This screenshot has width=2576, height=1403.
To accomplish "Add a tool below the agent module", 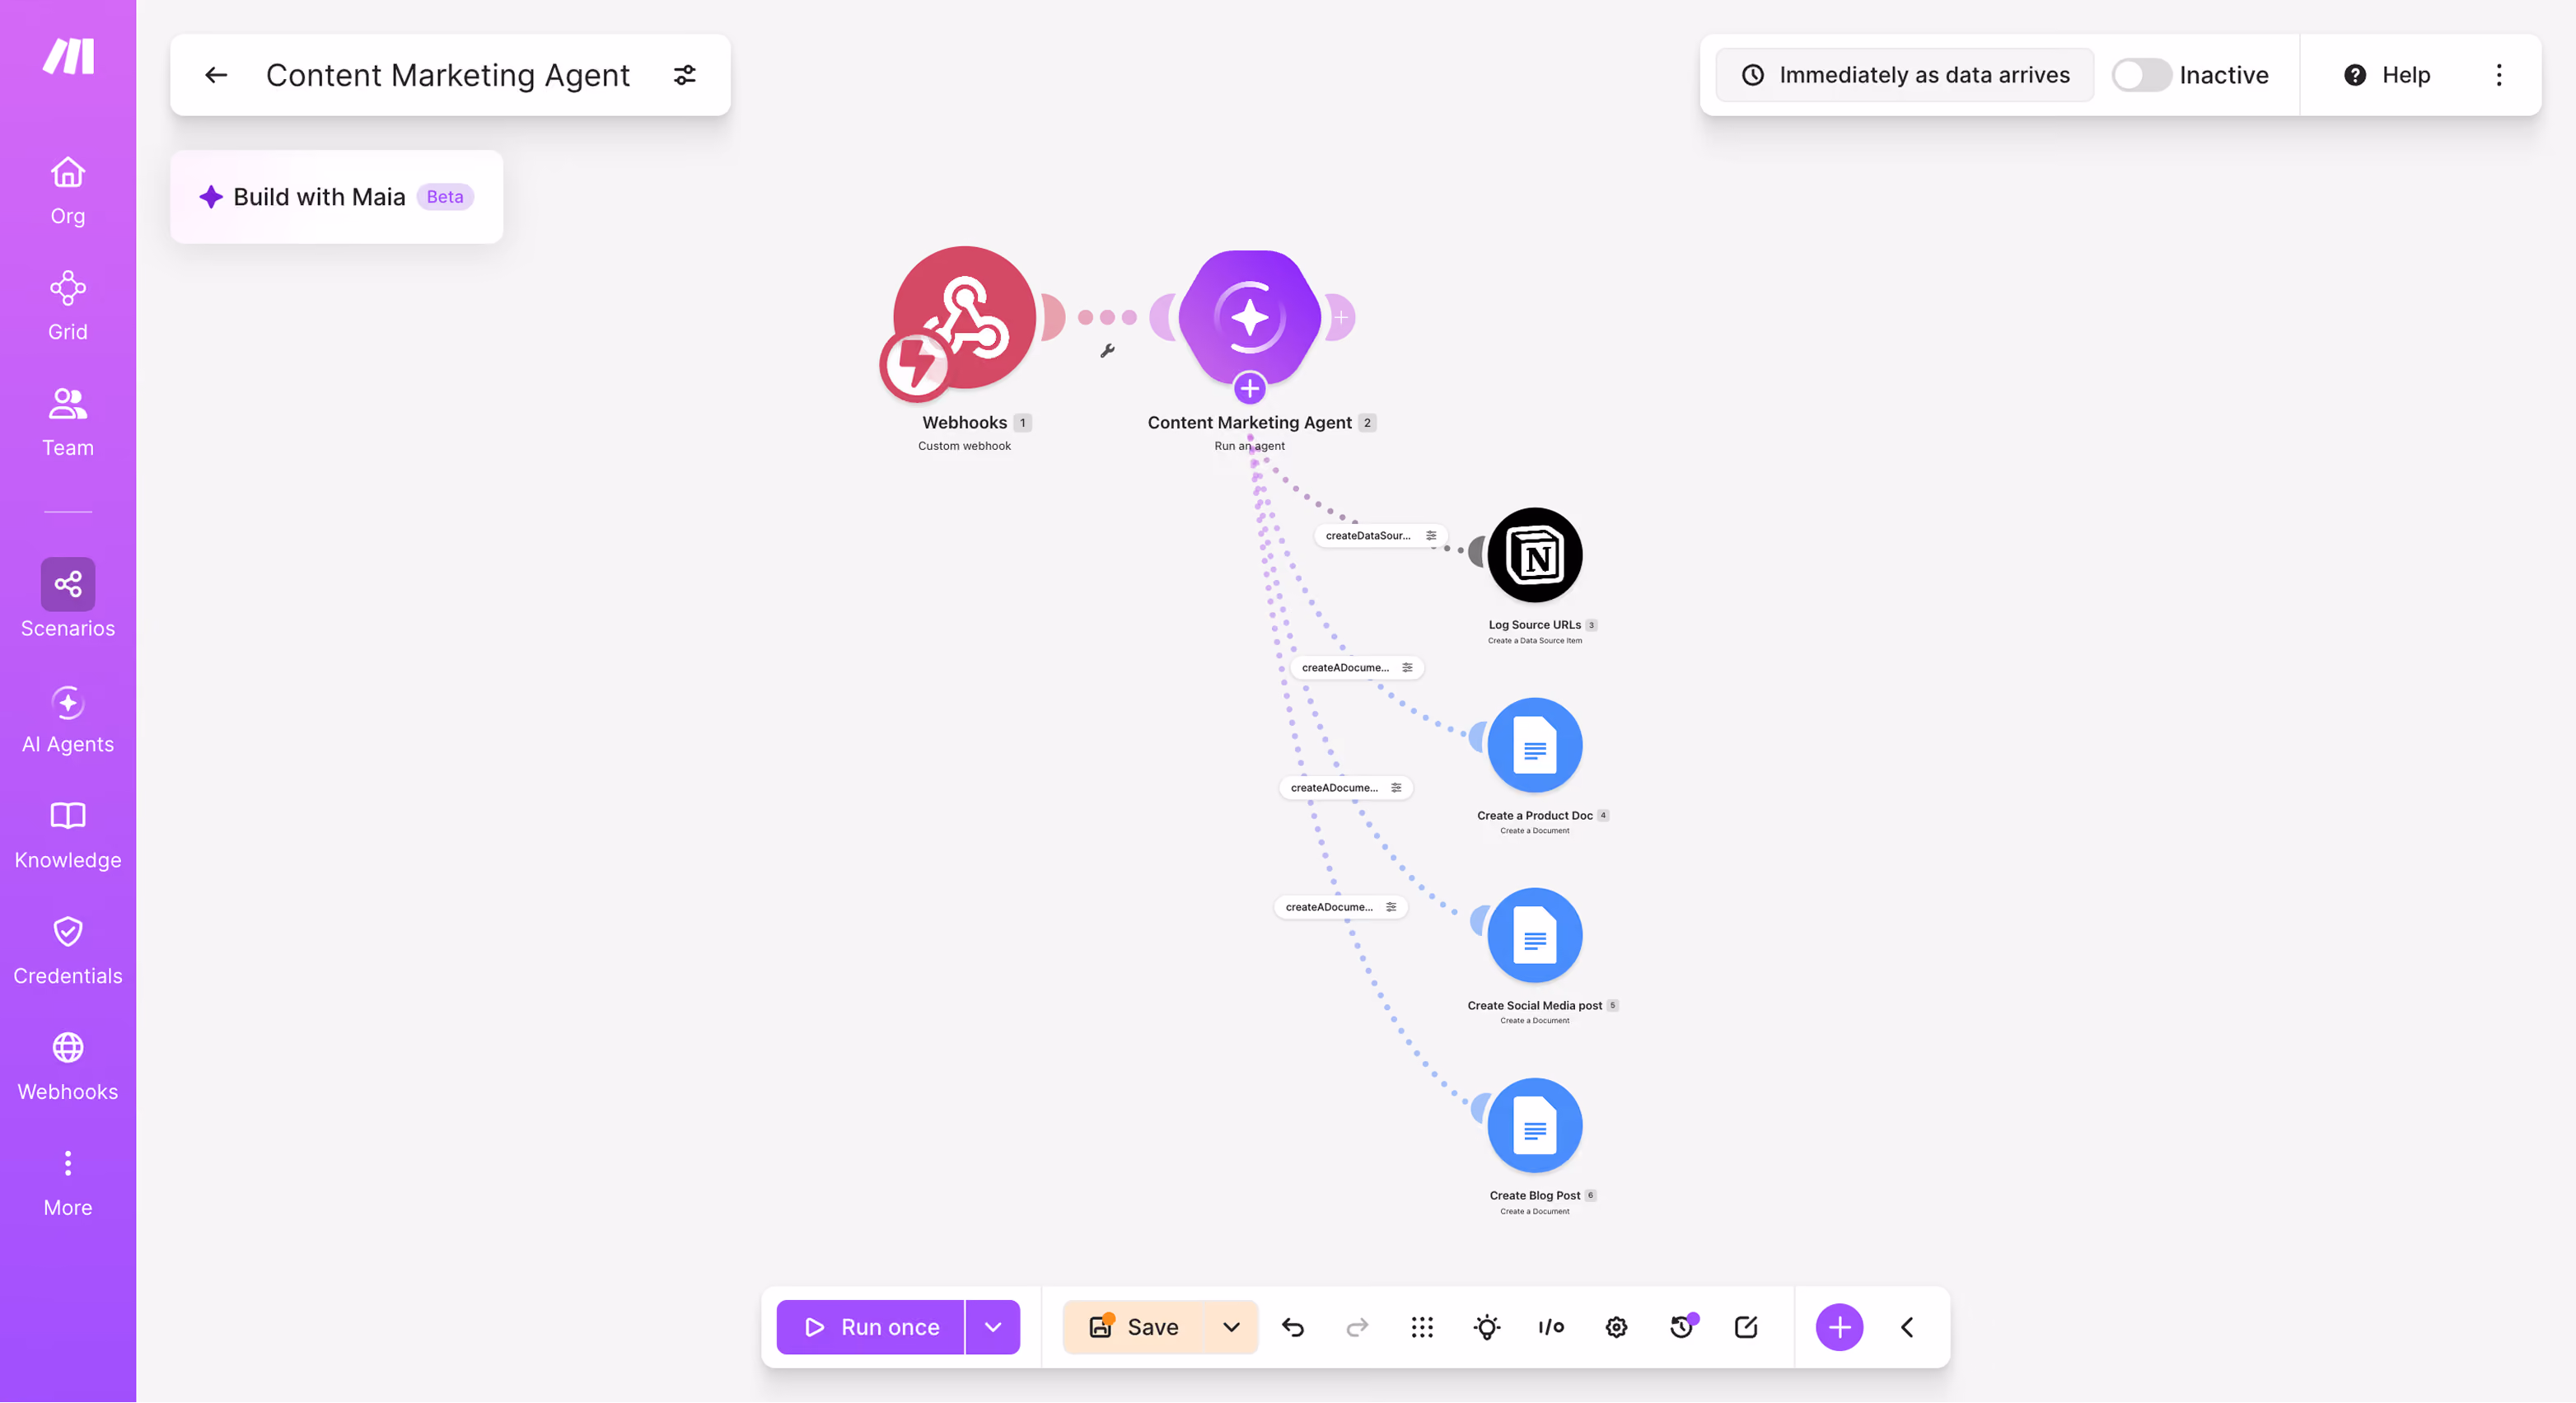I will (1250, 388).
